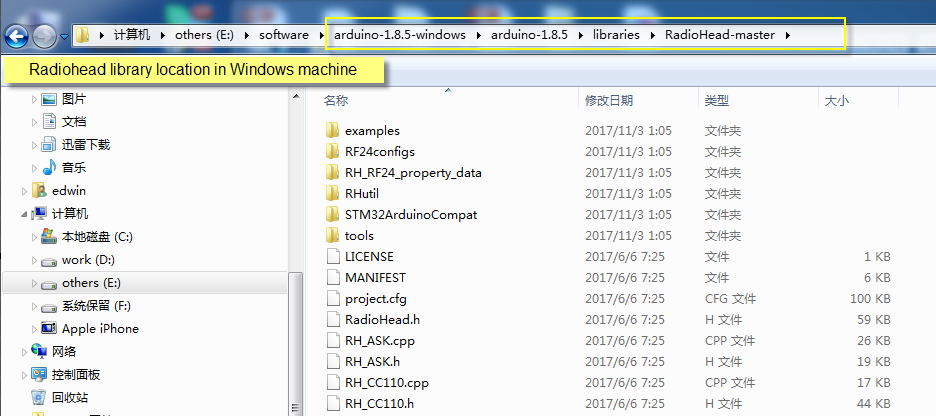Open 音乐 in the navigation pane
Viewport: 936px width, 416px height.
click(x=74, y=168)
